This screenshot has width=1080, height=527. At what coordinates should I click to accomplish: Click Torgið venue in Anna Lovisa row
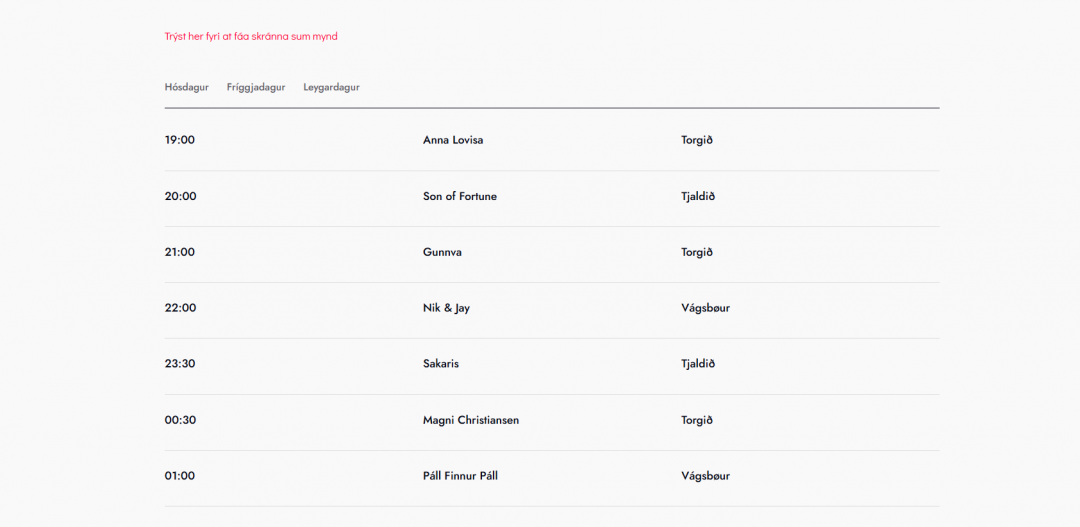coord(697,140)
